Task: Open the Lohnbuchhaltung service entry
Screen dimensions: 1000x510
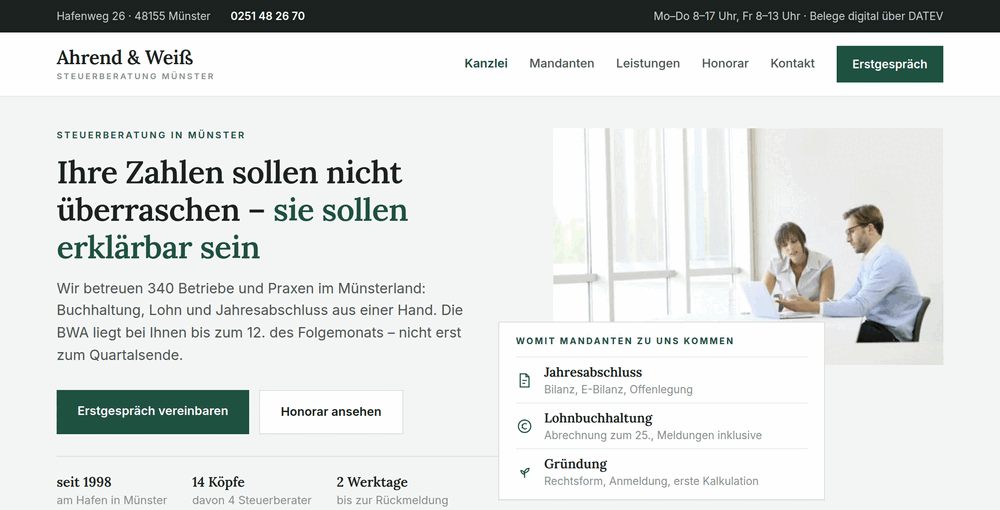Action: 661,426
